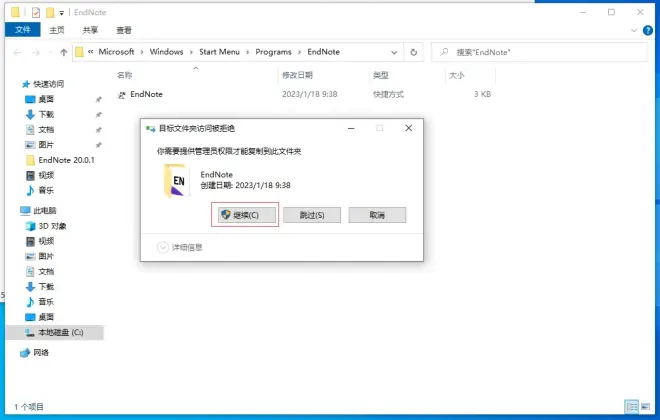Open Downloads (下载) under This PC
The image size is (660, 420).
(x=45, y=287)
